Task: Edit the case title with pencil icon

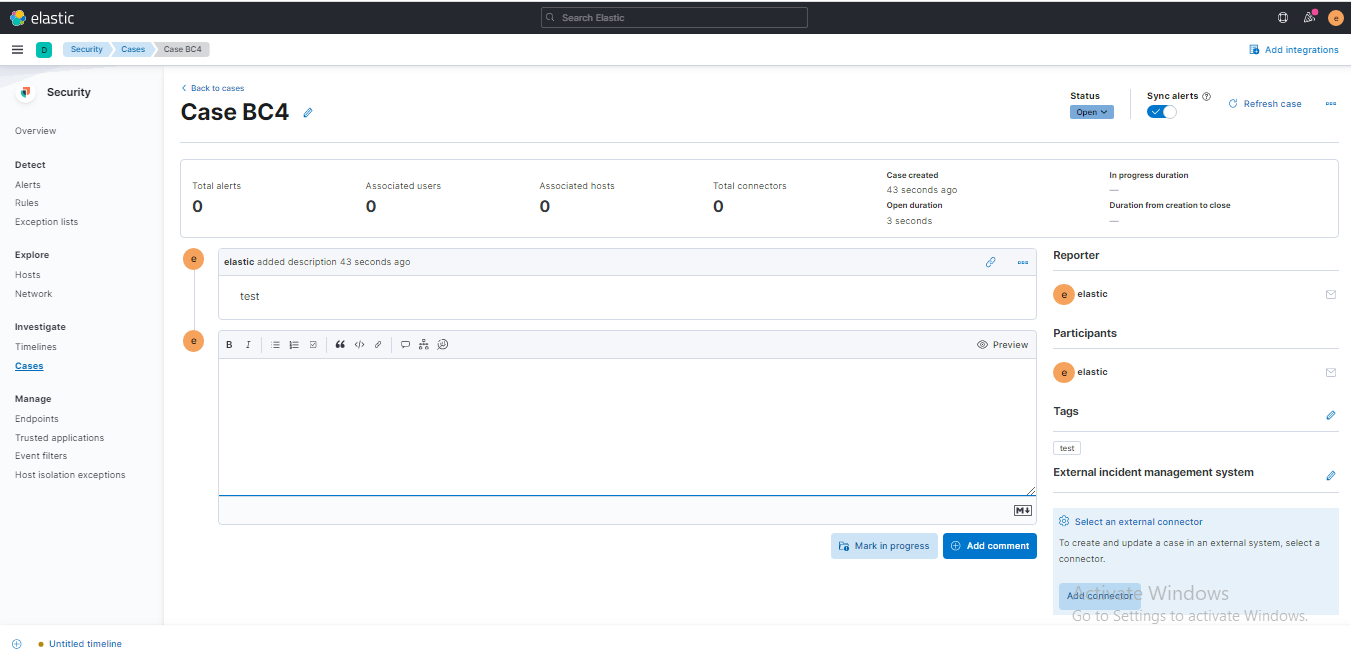Action: click(308, 113)
